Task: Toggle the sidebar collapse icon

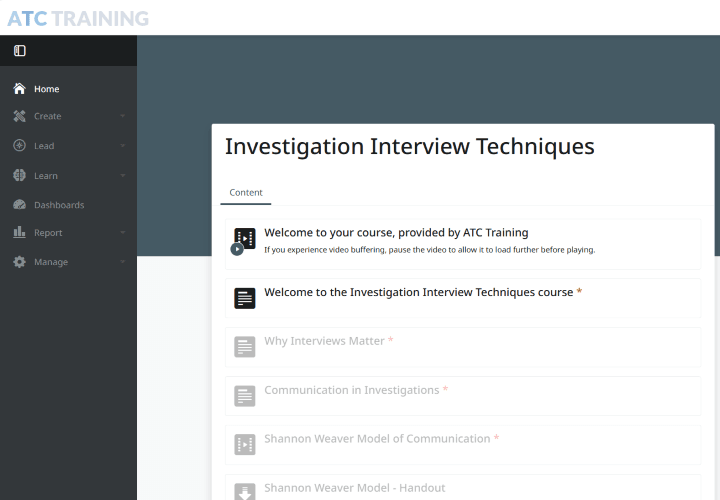Action: click(x=20, y=51)
